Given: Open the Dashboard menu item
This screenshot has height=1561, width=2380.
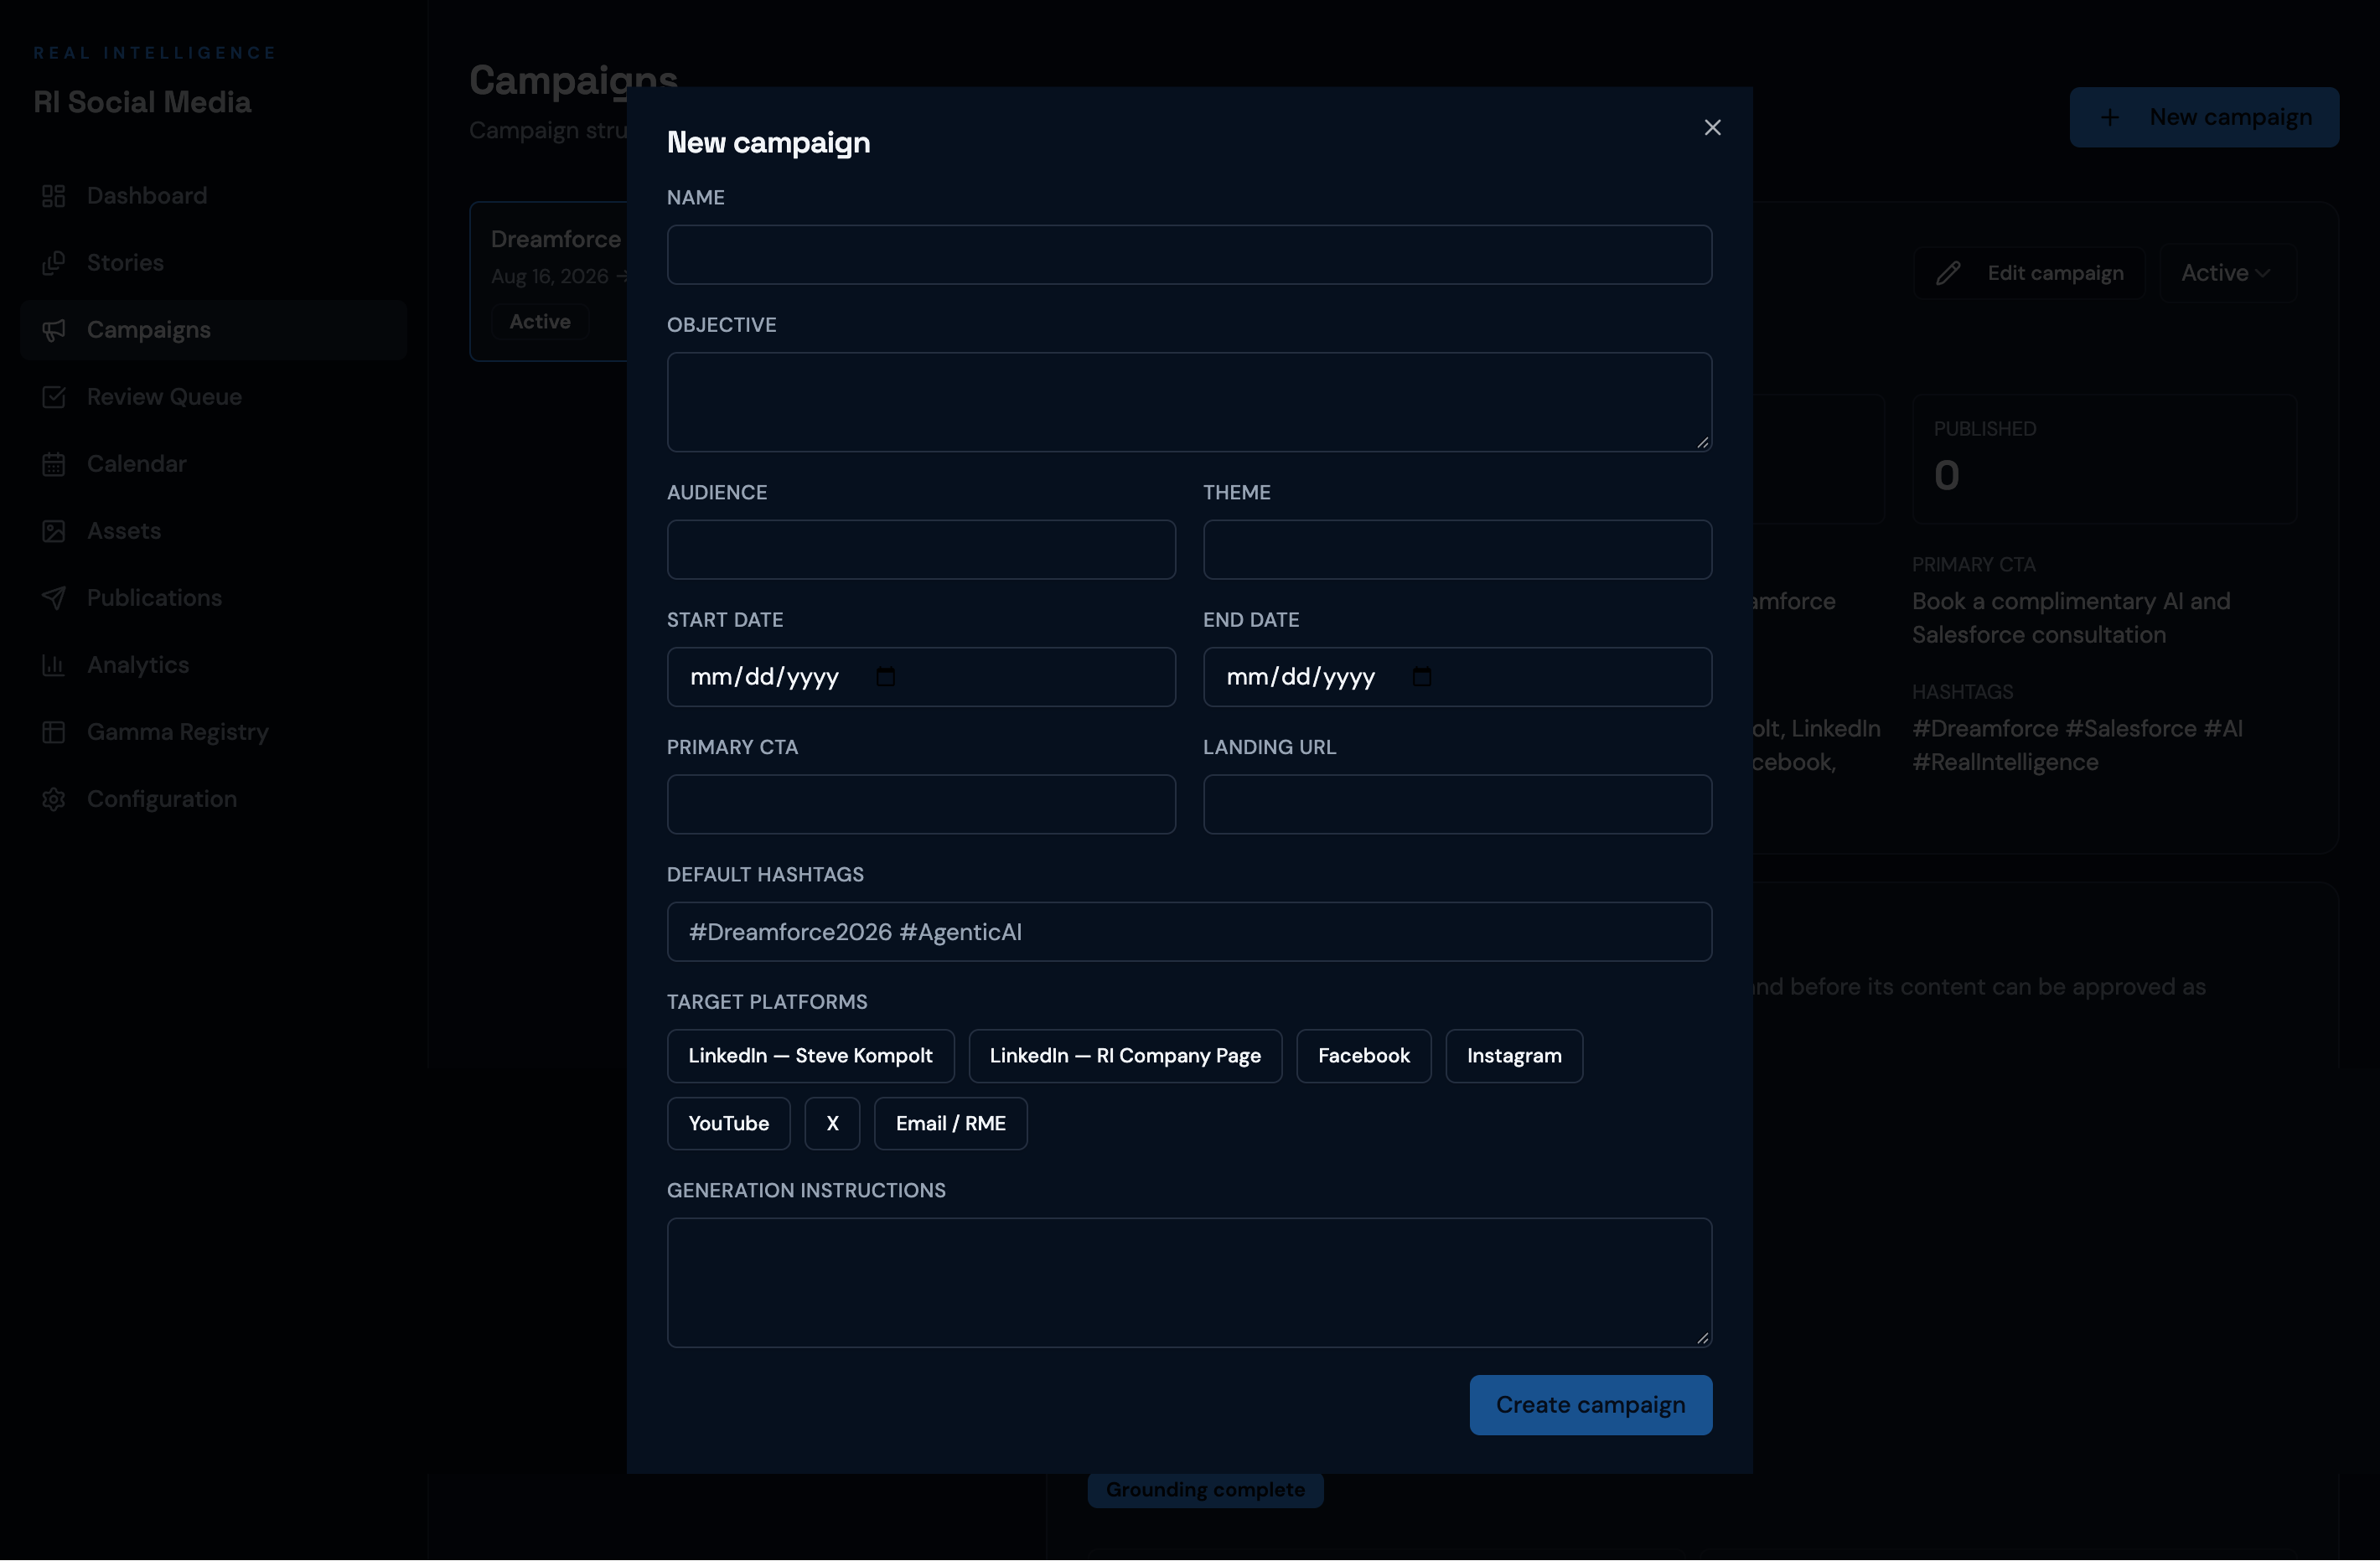Looking at the screenshot, I should [213, 196].
